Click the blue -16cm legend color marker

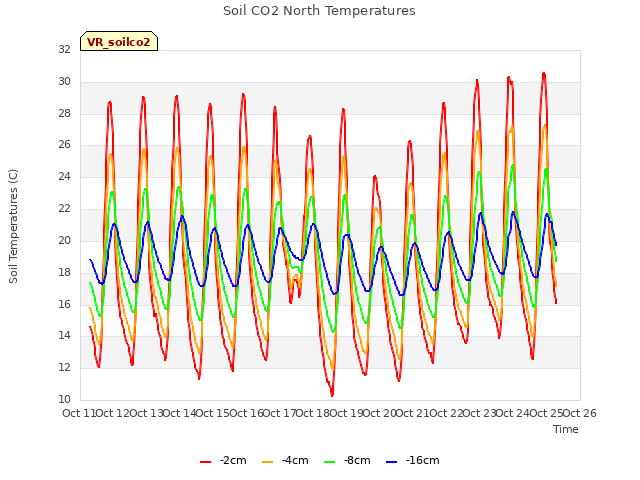coord(391,462)
